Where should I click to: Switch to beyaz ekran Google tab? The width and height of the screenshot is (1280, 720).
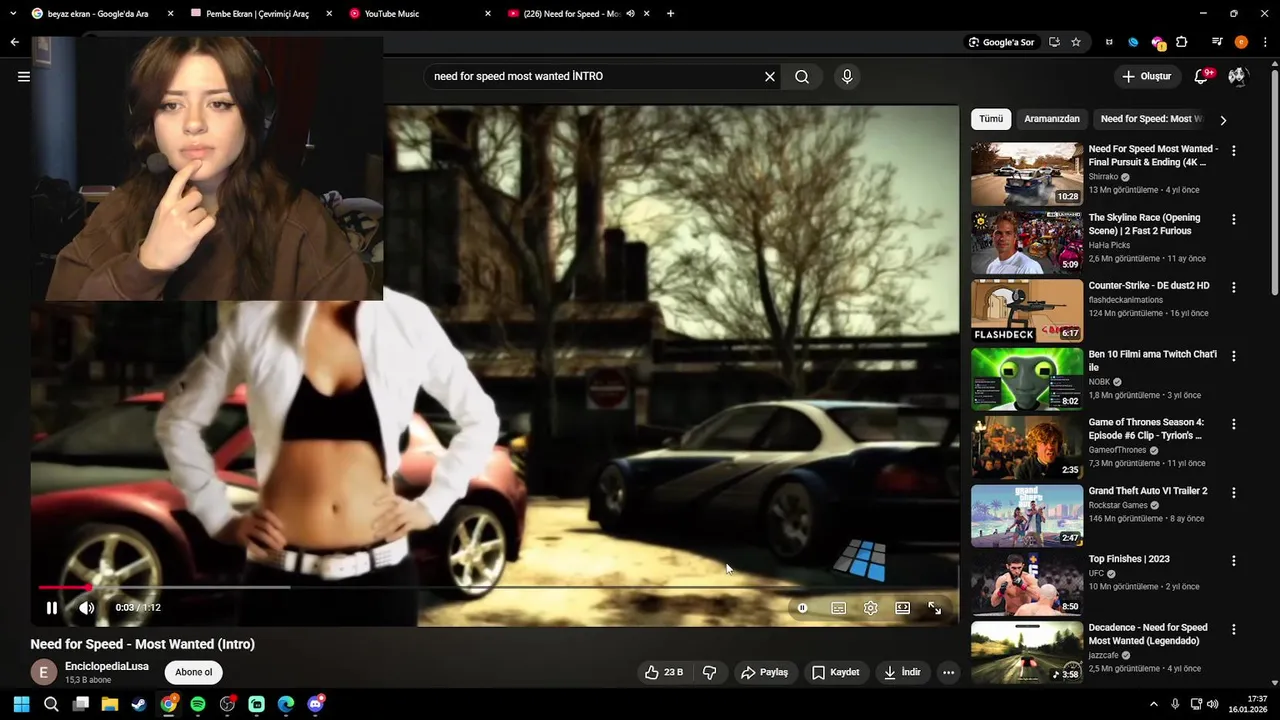point(100,14)
